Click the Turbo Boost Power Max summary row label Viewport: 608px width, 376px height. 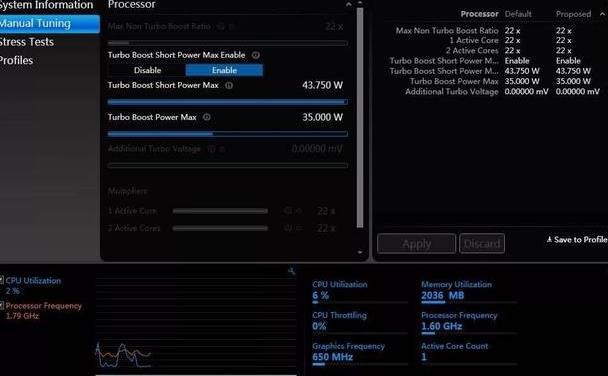(454, 81)
